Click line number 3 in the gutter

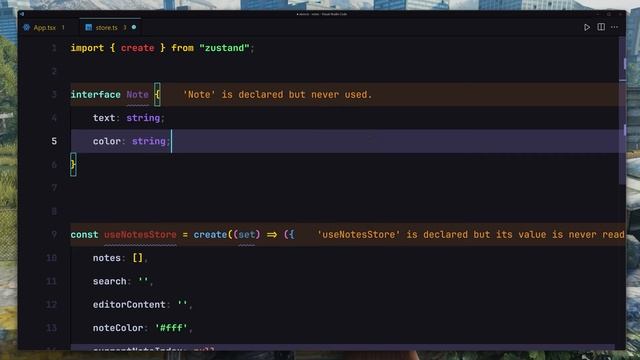pyautogui.click(x=54, y=95)
